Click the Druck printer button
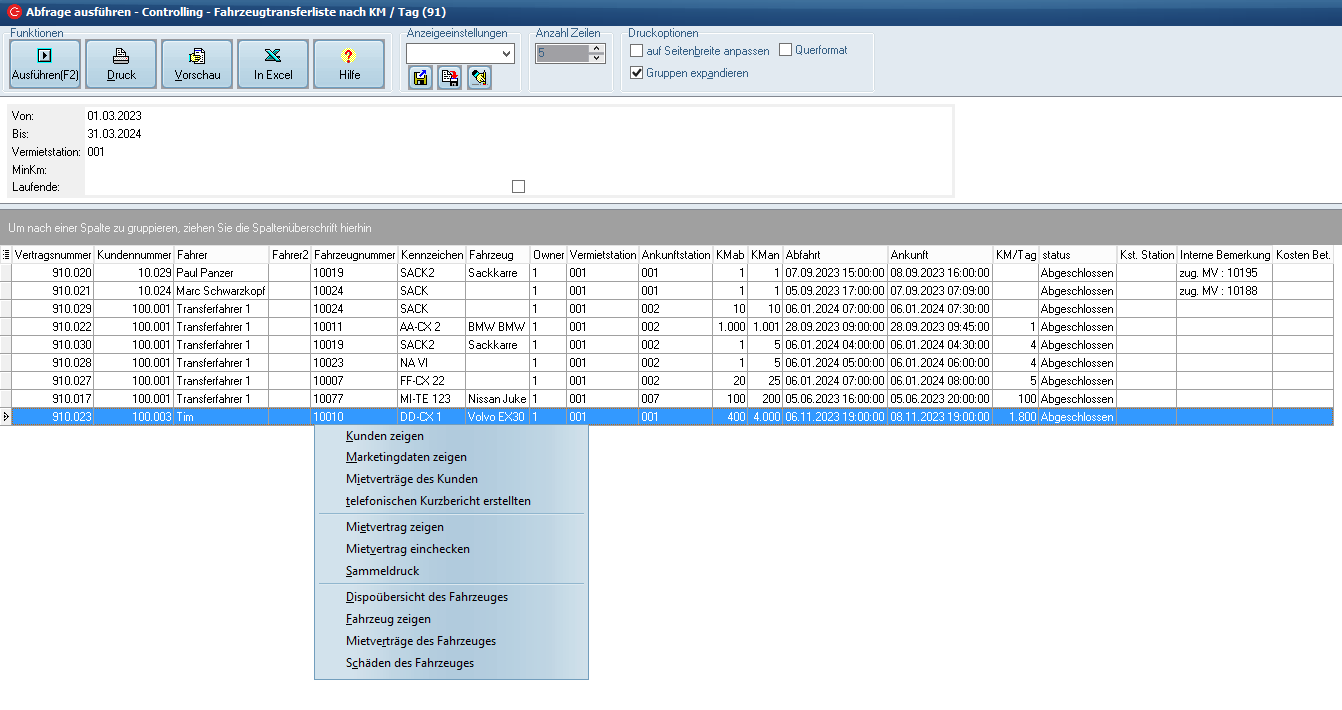Image resolution: width=1342 pixels, height=710 pixels. pyautogui.click(x=121, y=65)
